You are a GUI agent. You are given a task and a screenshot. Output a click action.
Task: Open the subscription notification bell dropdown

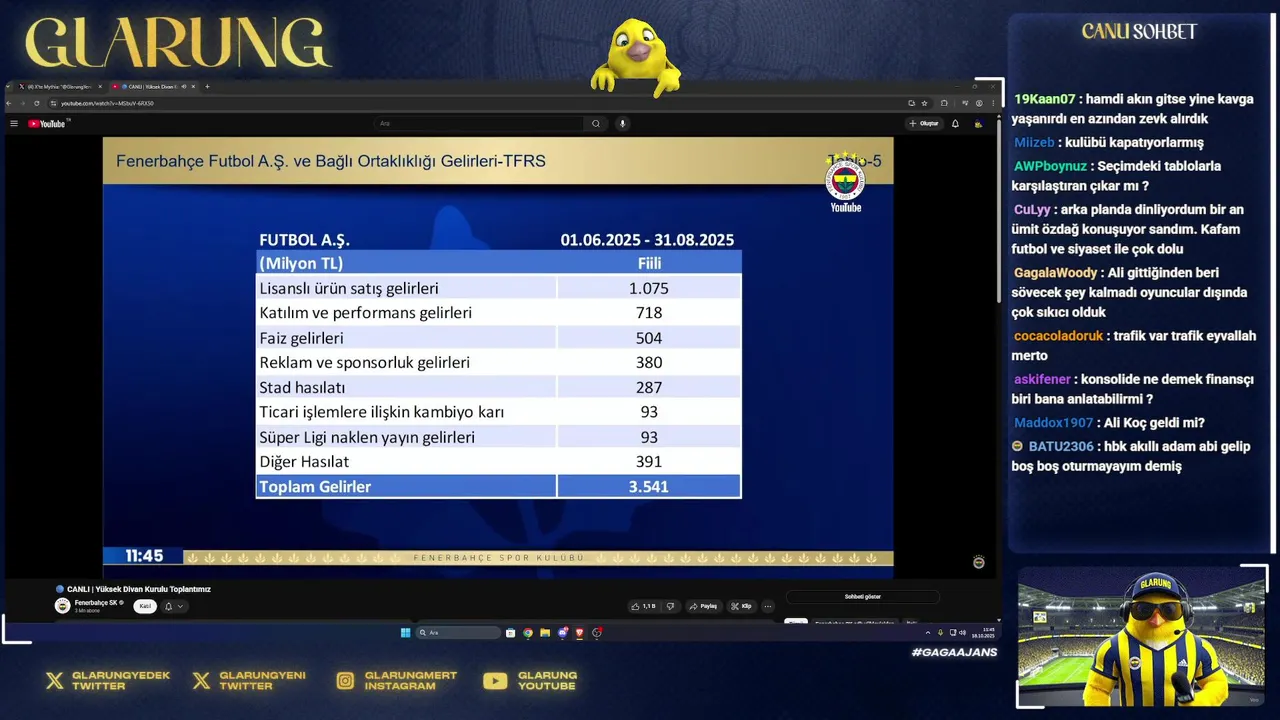tap(174, 606)
